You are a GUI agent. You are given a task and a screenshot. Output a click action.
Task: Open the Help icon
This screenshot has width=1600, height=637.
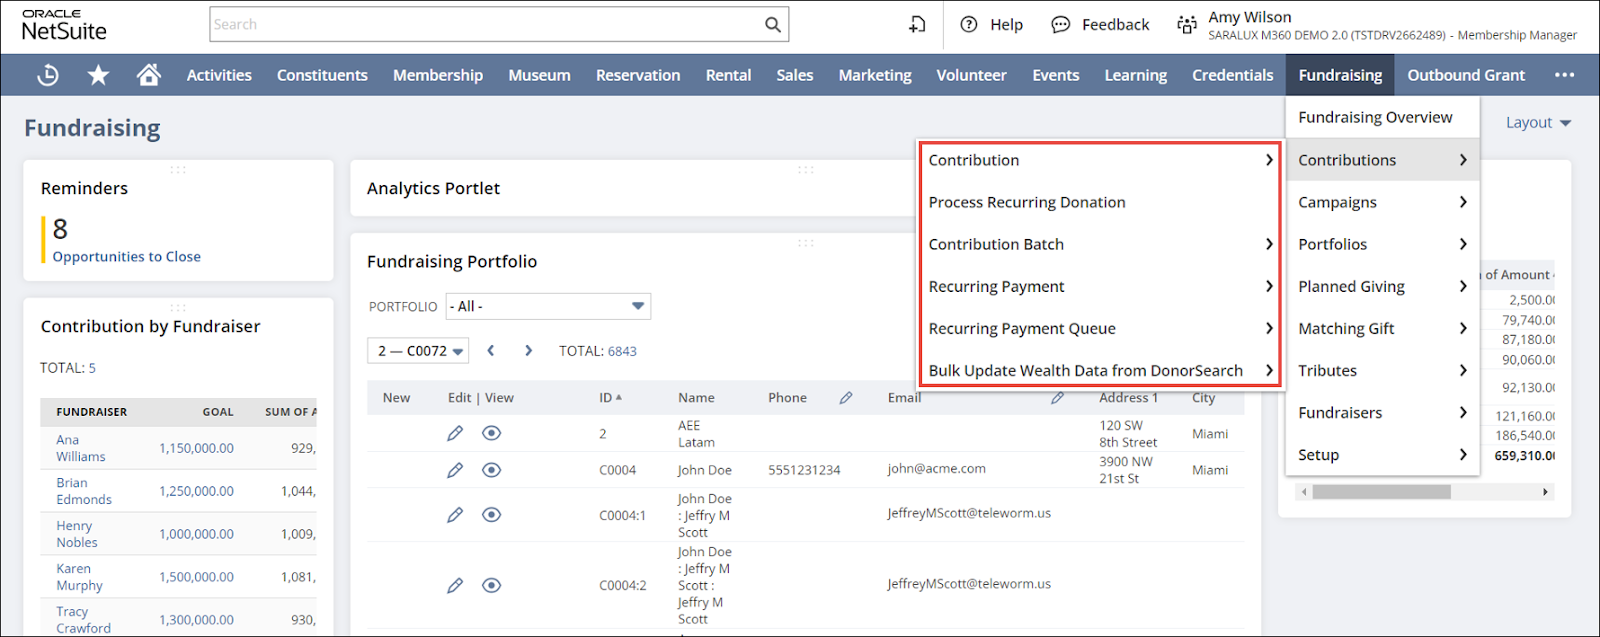(968, 25)
